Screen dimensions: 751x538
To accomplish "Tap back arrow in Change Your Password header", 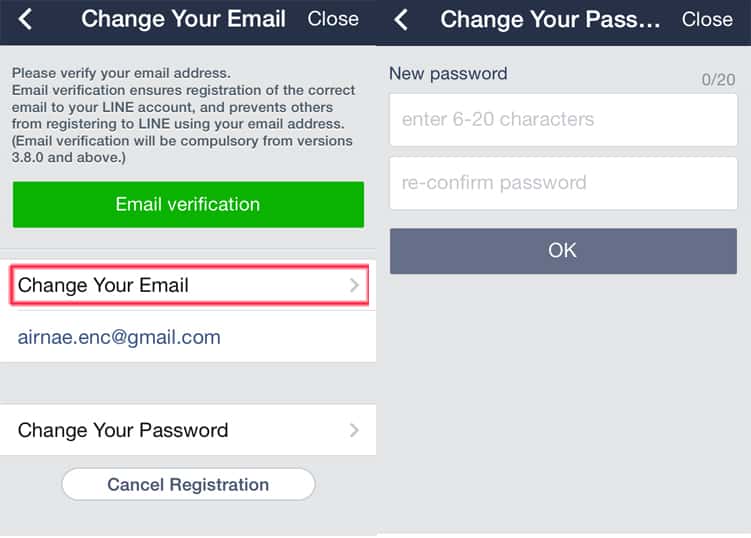I will click(402, 19).
